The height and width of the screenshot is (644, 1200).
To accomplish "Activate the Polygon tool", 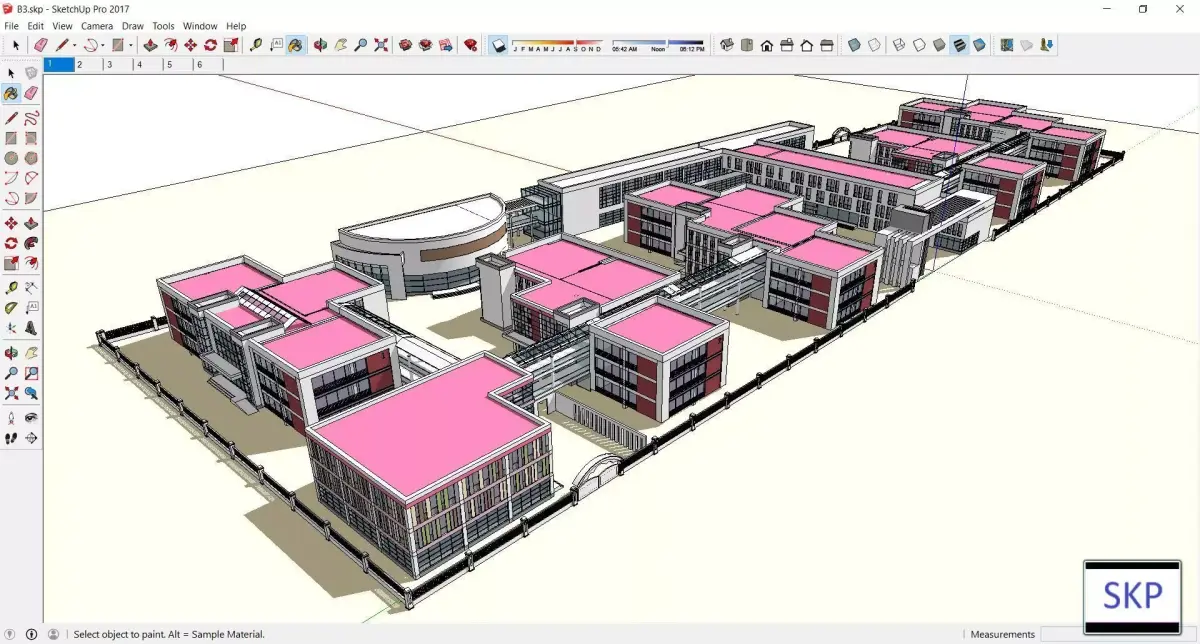I will pos(31,158).
